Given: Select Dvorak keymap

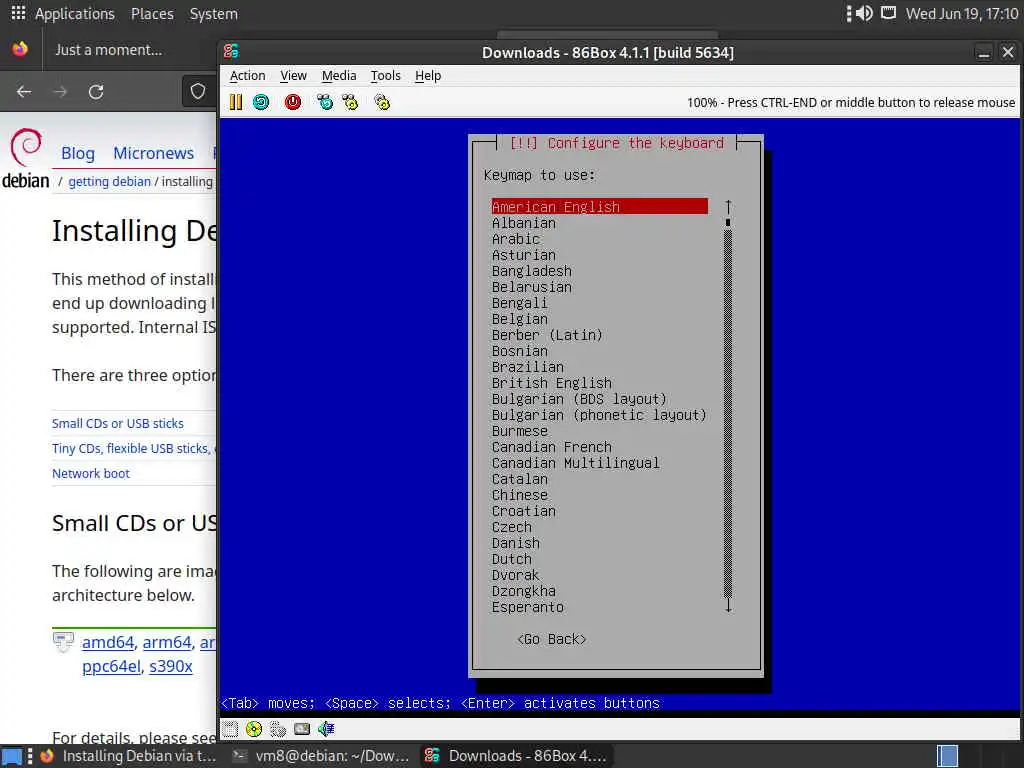Looking at the screenshot, I should pyautogui.click(x=515, y=575).
